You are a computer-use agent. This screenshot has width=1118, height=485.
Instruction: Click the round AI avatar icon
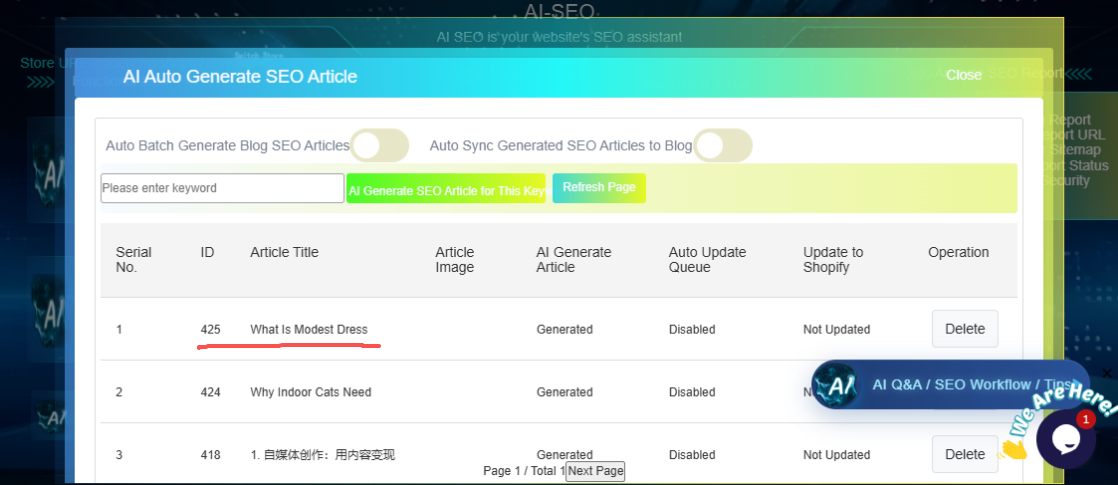pos(835,385)
